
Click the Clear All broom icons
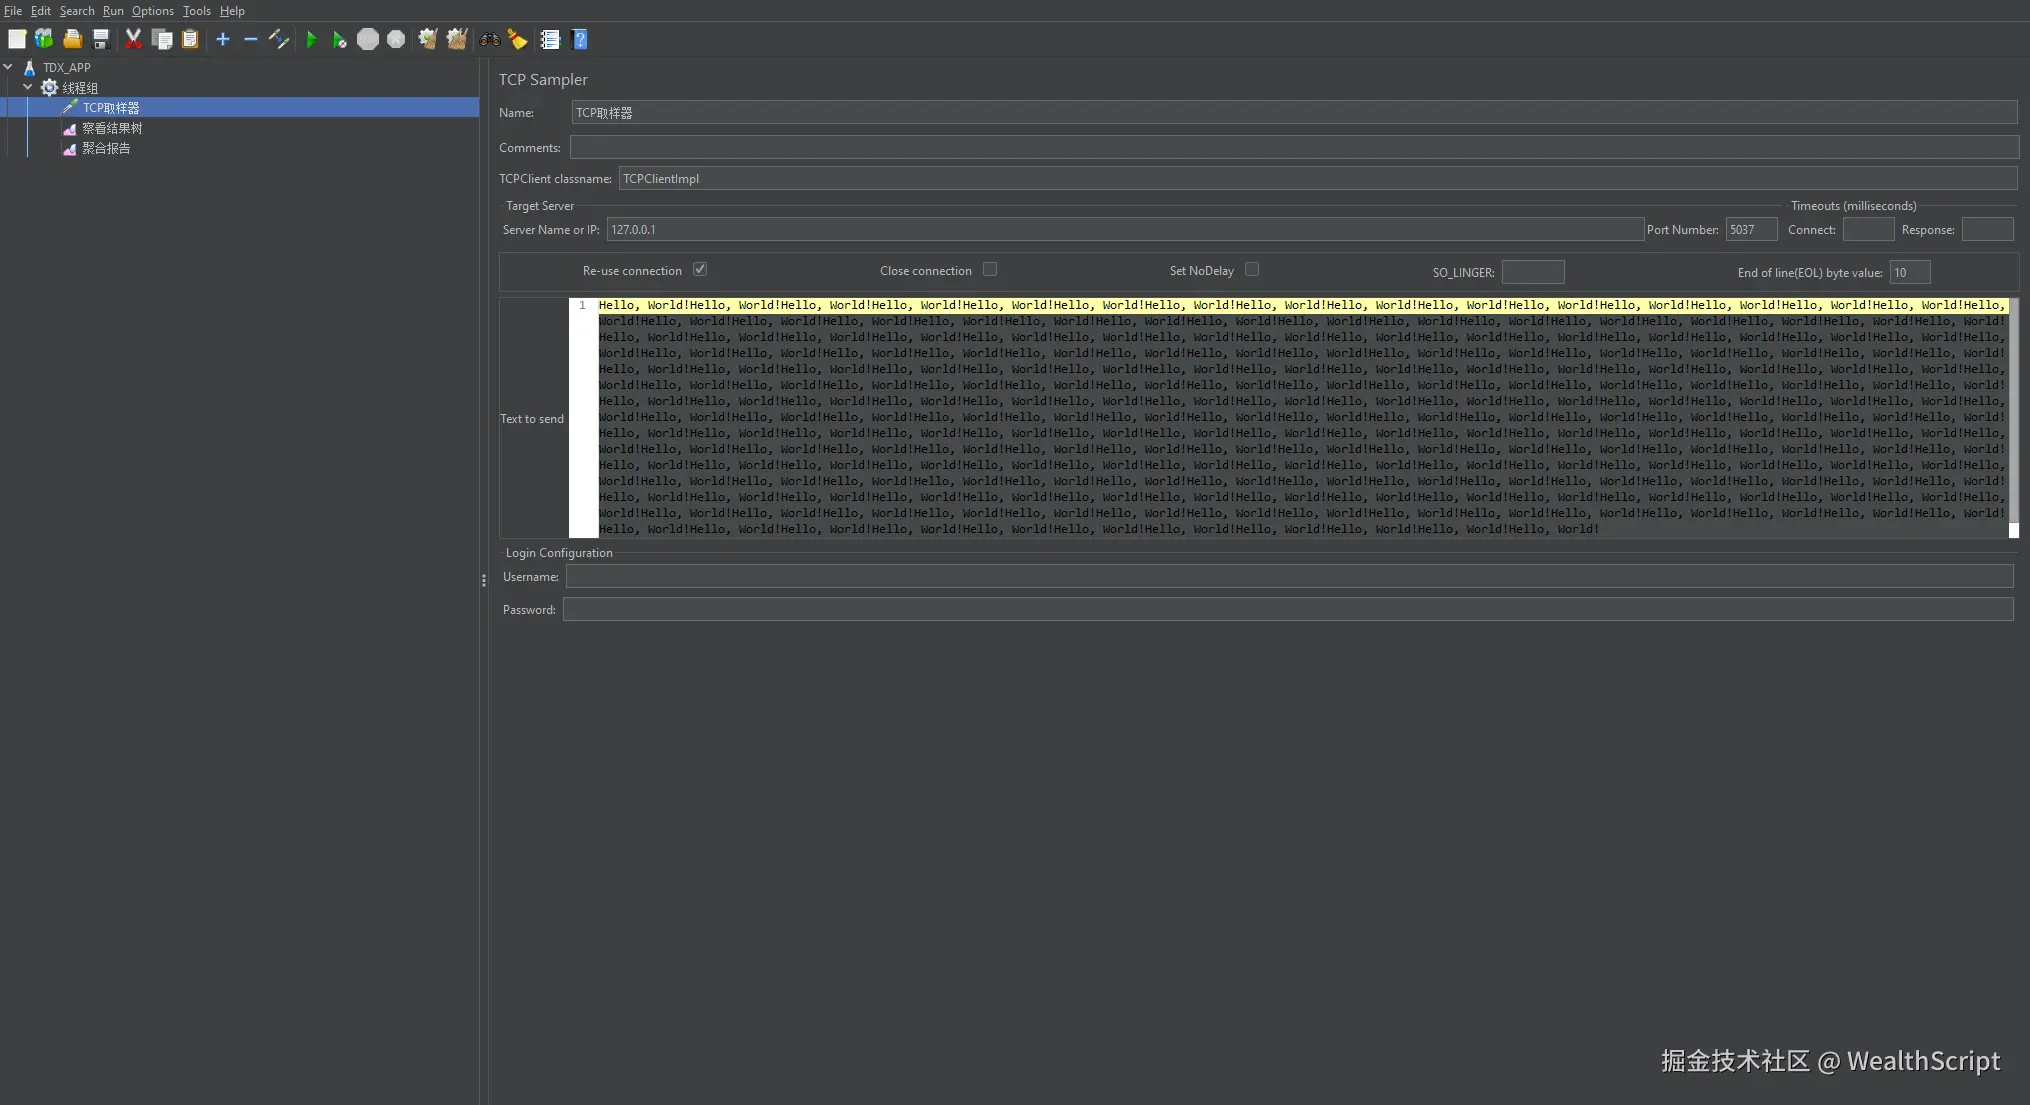click(x=457, y=40)
